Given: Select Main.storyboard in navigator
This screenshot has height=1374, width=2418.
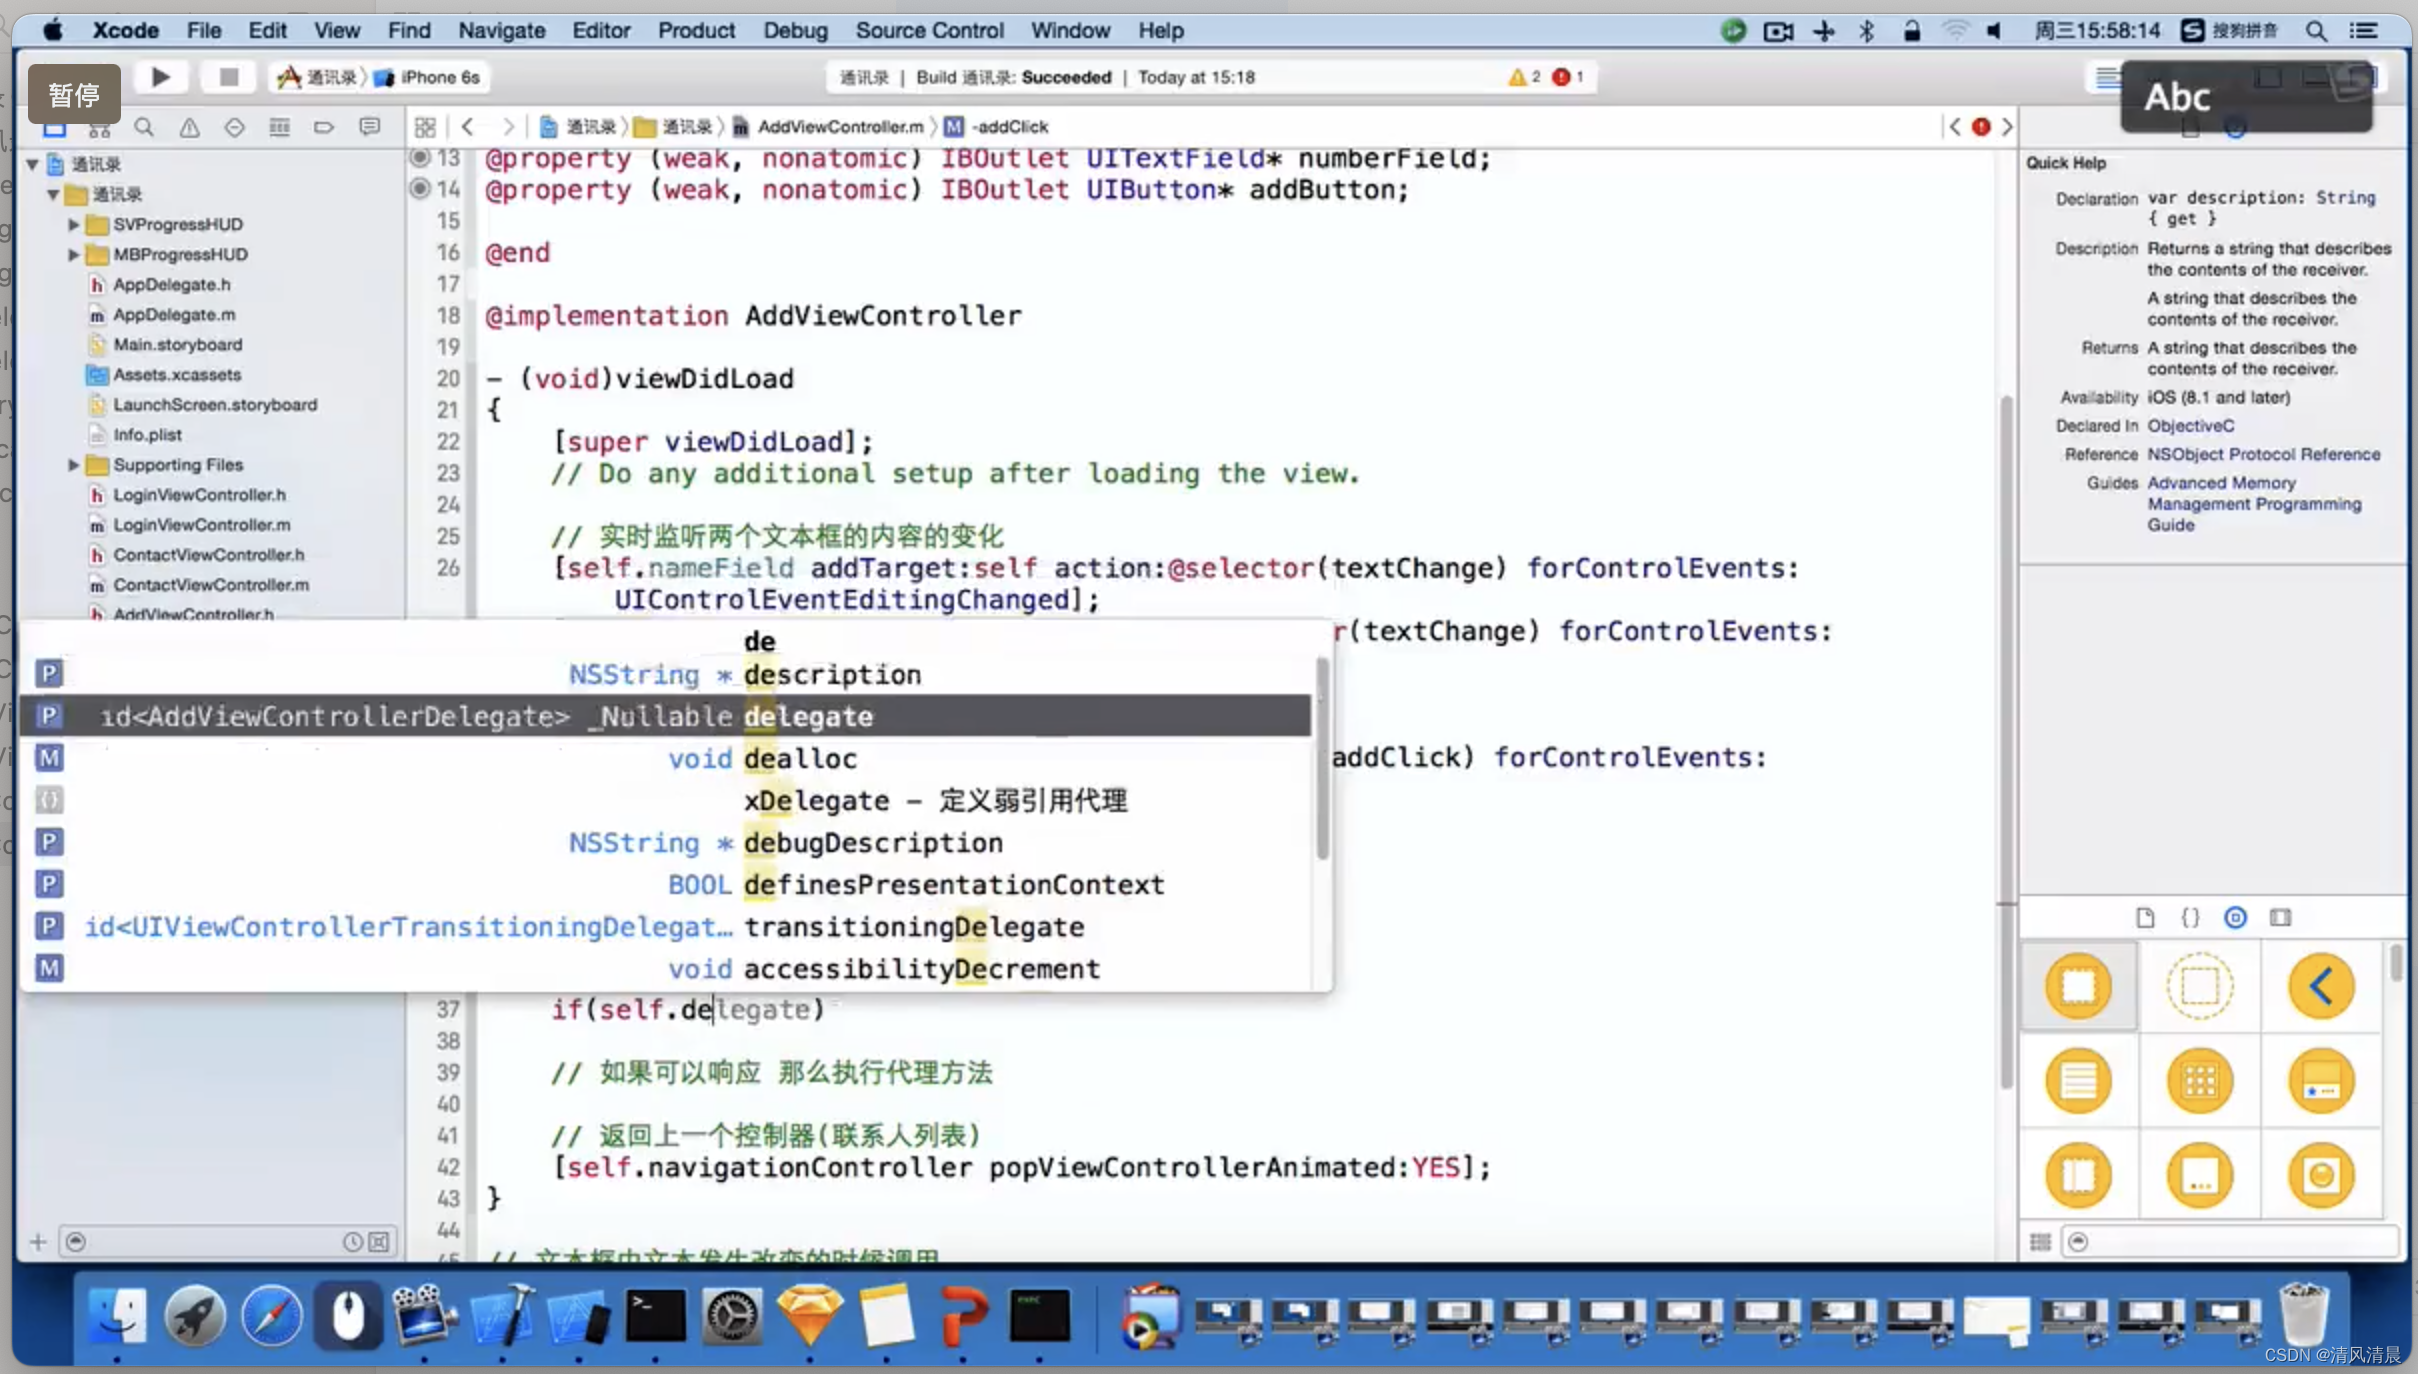Looking at the screenshot, I should [177, 344].
